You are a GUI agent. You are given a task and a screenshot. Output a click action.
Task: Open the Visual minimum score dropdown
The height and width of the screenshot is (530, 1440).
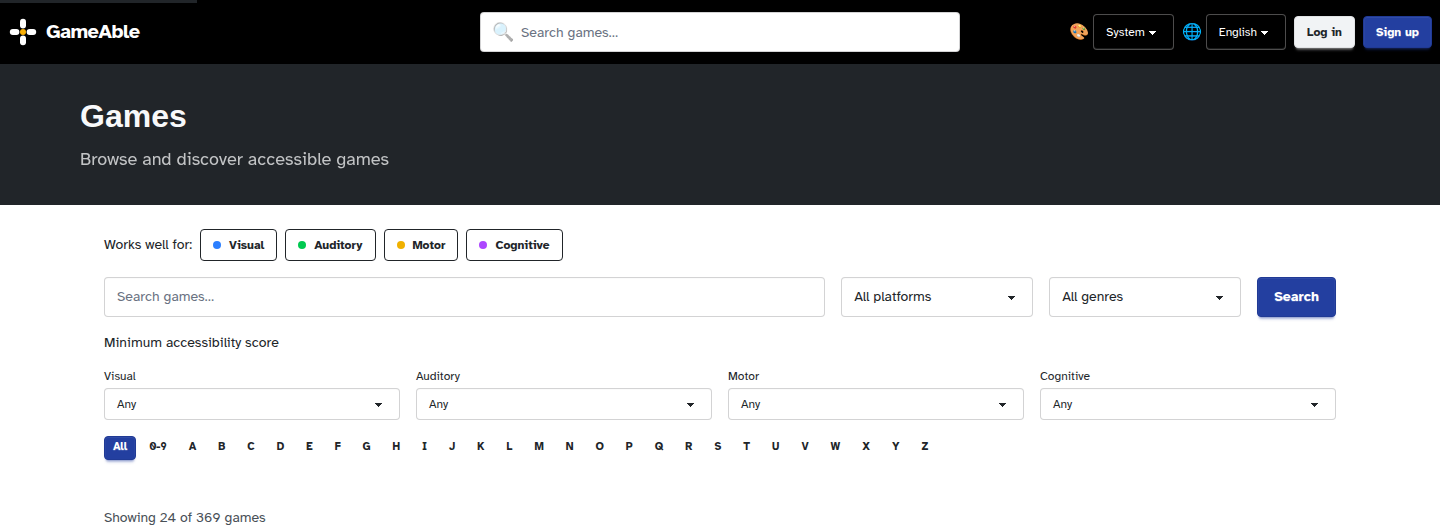pyautogui.click(x=252, y=404)
